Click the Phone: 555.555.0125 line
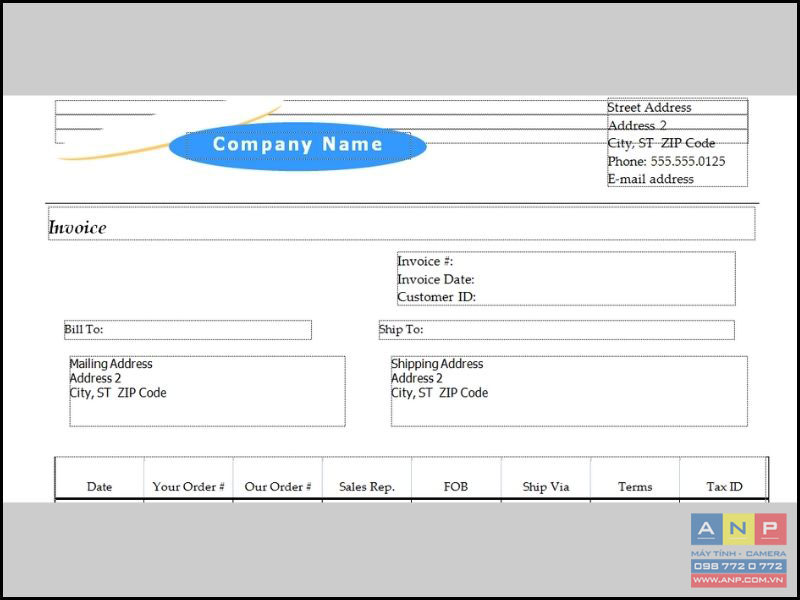 (x=666, y=161)
